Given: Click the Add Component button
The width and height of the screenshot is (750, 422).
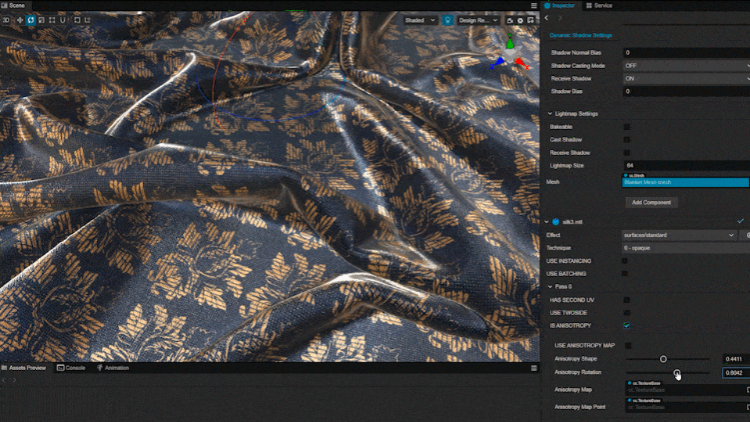Looking at the screenshot, I should pos(651,202).
